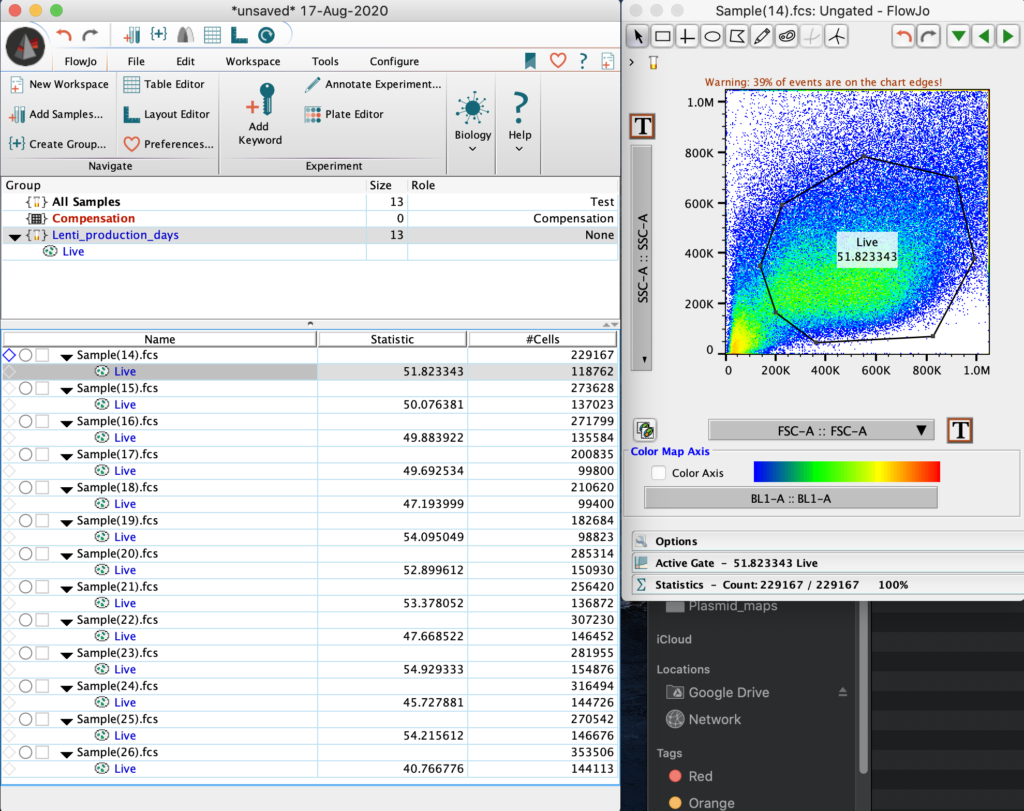Tick the checkbox beside Sample(26).fcs
This screenshot has height=811, width=1024.
[x=42, y=753]
